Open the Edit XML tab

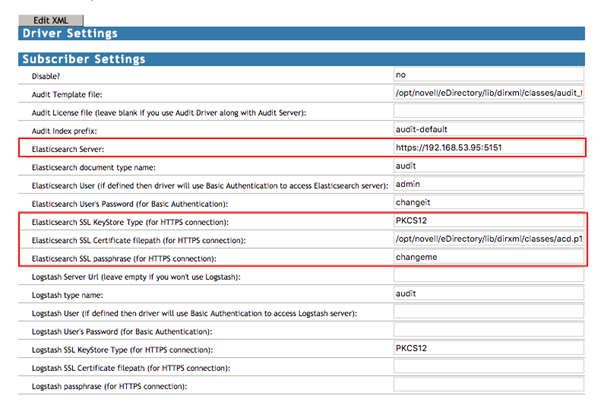[x=51, y=20]
